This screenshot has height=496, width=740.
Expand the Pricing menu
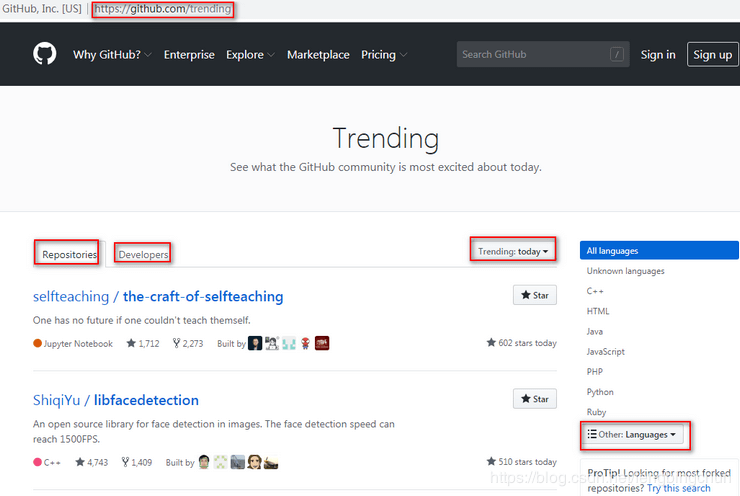(x=384, y=55)
